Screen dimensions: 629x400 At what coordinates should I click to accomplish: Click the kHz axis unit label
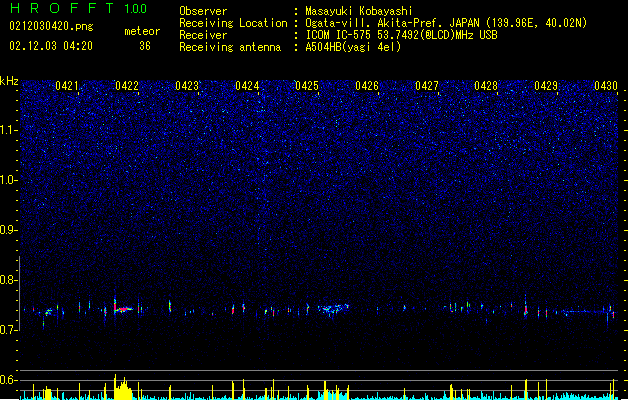coord(9,81)
